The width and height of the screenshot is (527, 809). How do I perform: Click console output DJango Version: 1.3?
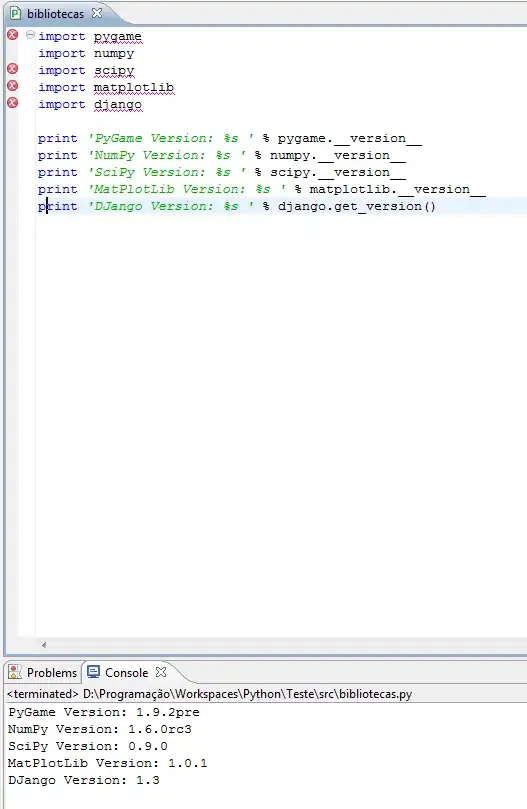tap(84, 781)
